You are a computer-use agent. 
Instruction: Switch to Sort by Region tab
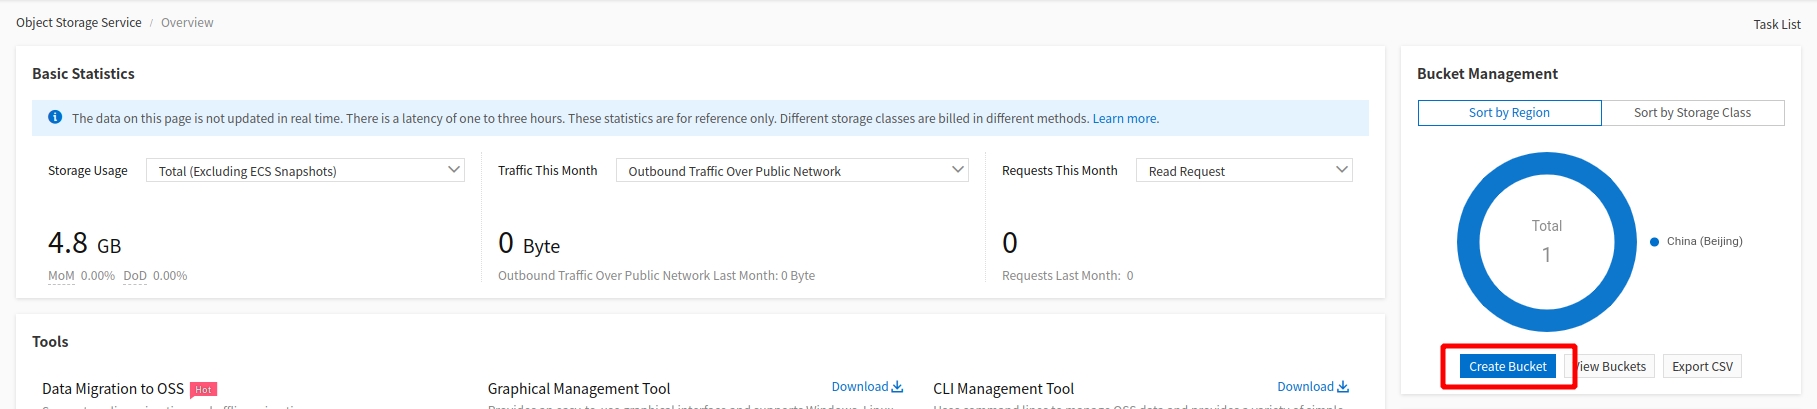[1509, 113]
